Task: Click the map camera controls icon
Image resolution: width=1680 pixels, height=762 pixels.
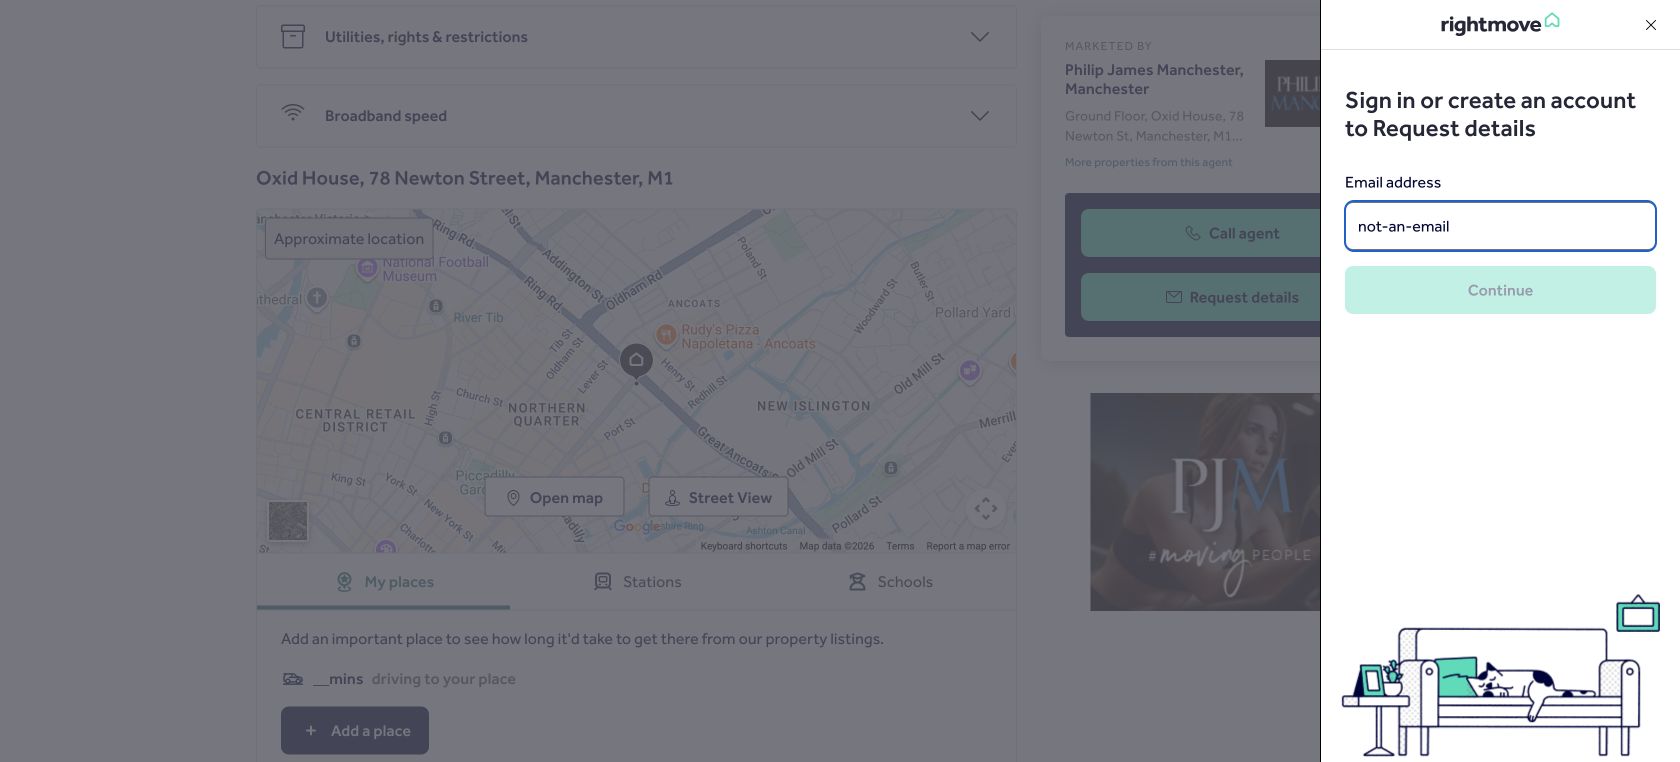Action: (x=986, y=509)
